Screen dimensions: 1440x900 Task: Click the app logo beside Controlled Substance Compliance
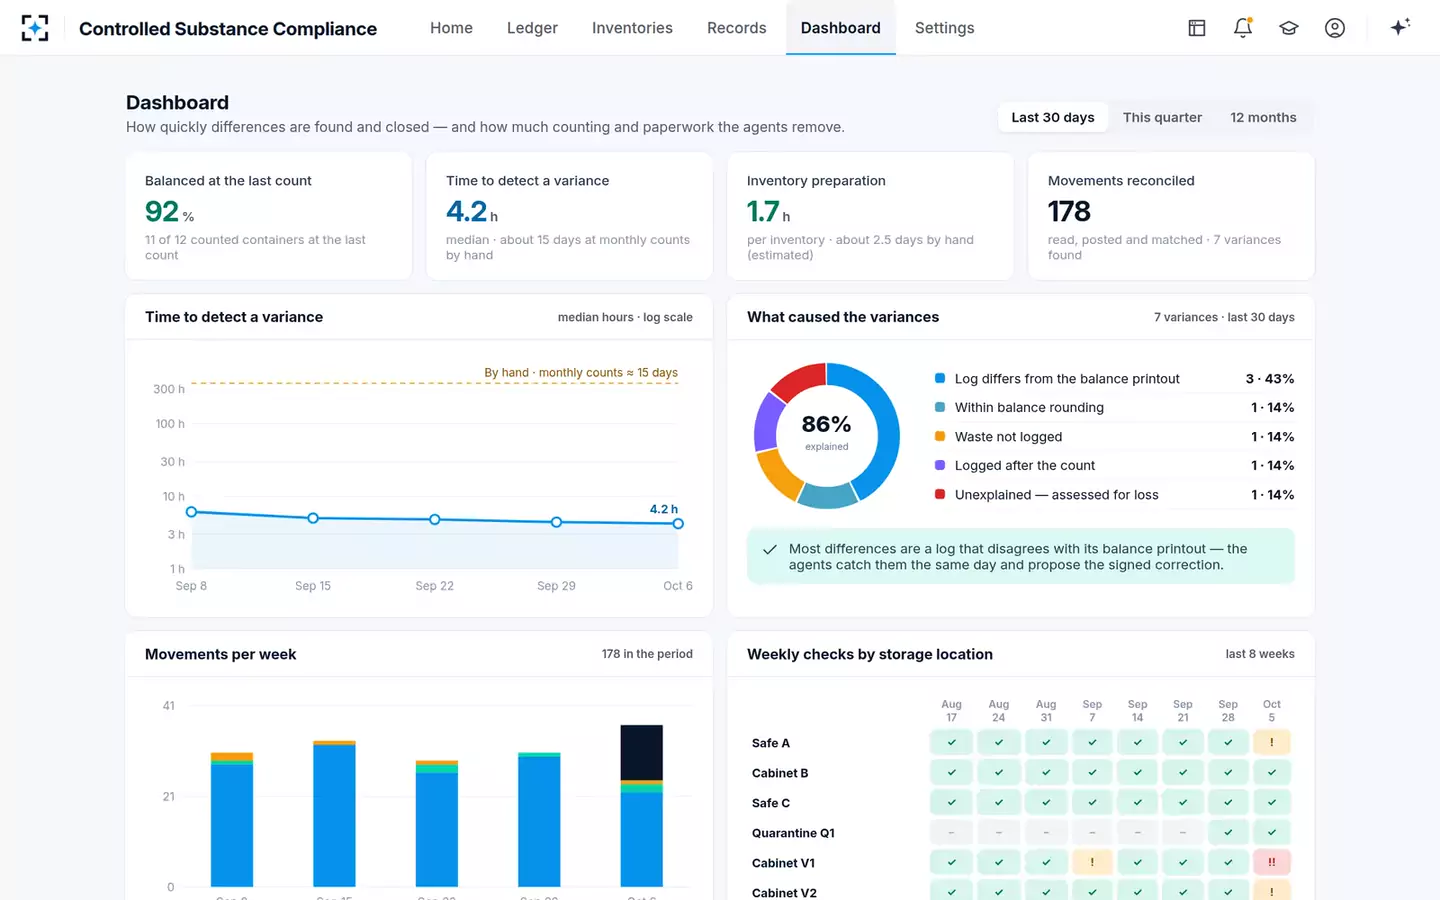pyautogui.click(x=35, y=28)
